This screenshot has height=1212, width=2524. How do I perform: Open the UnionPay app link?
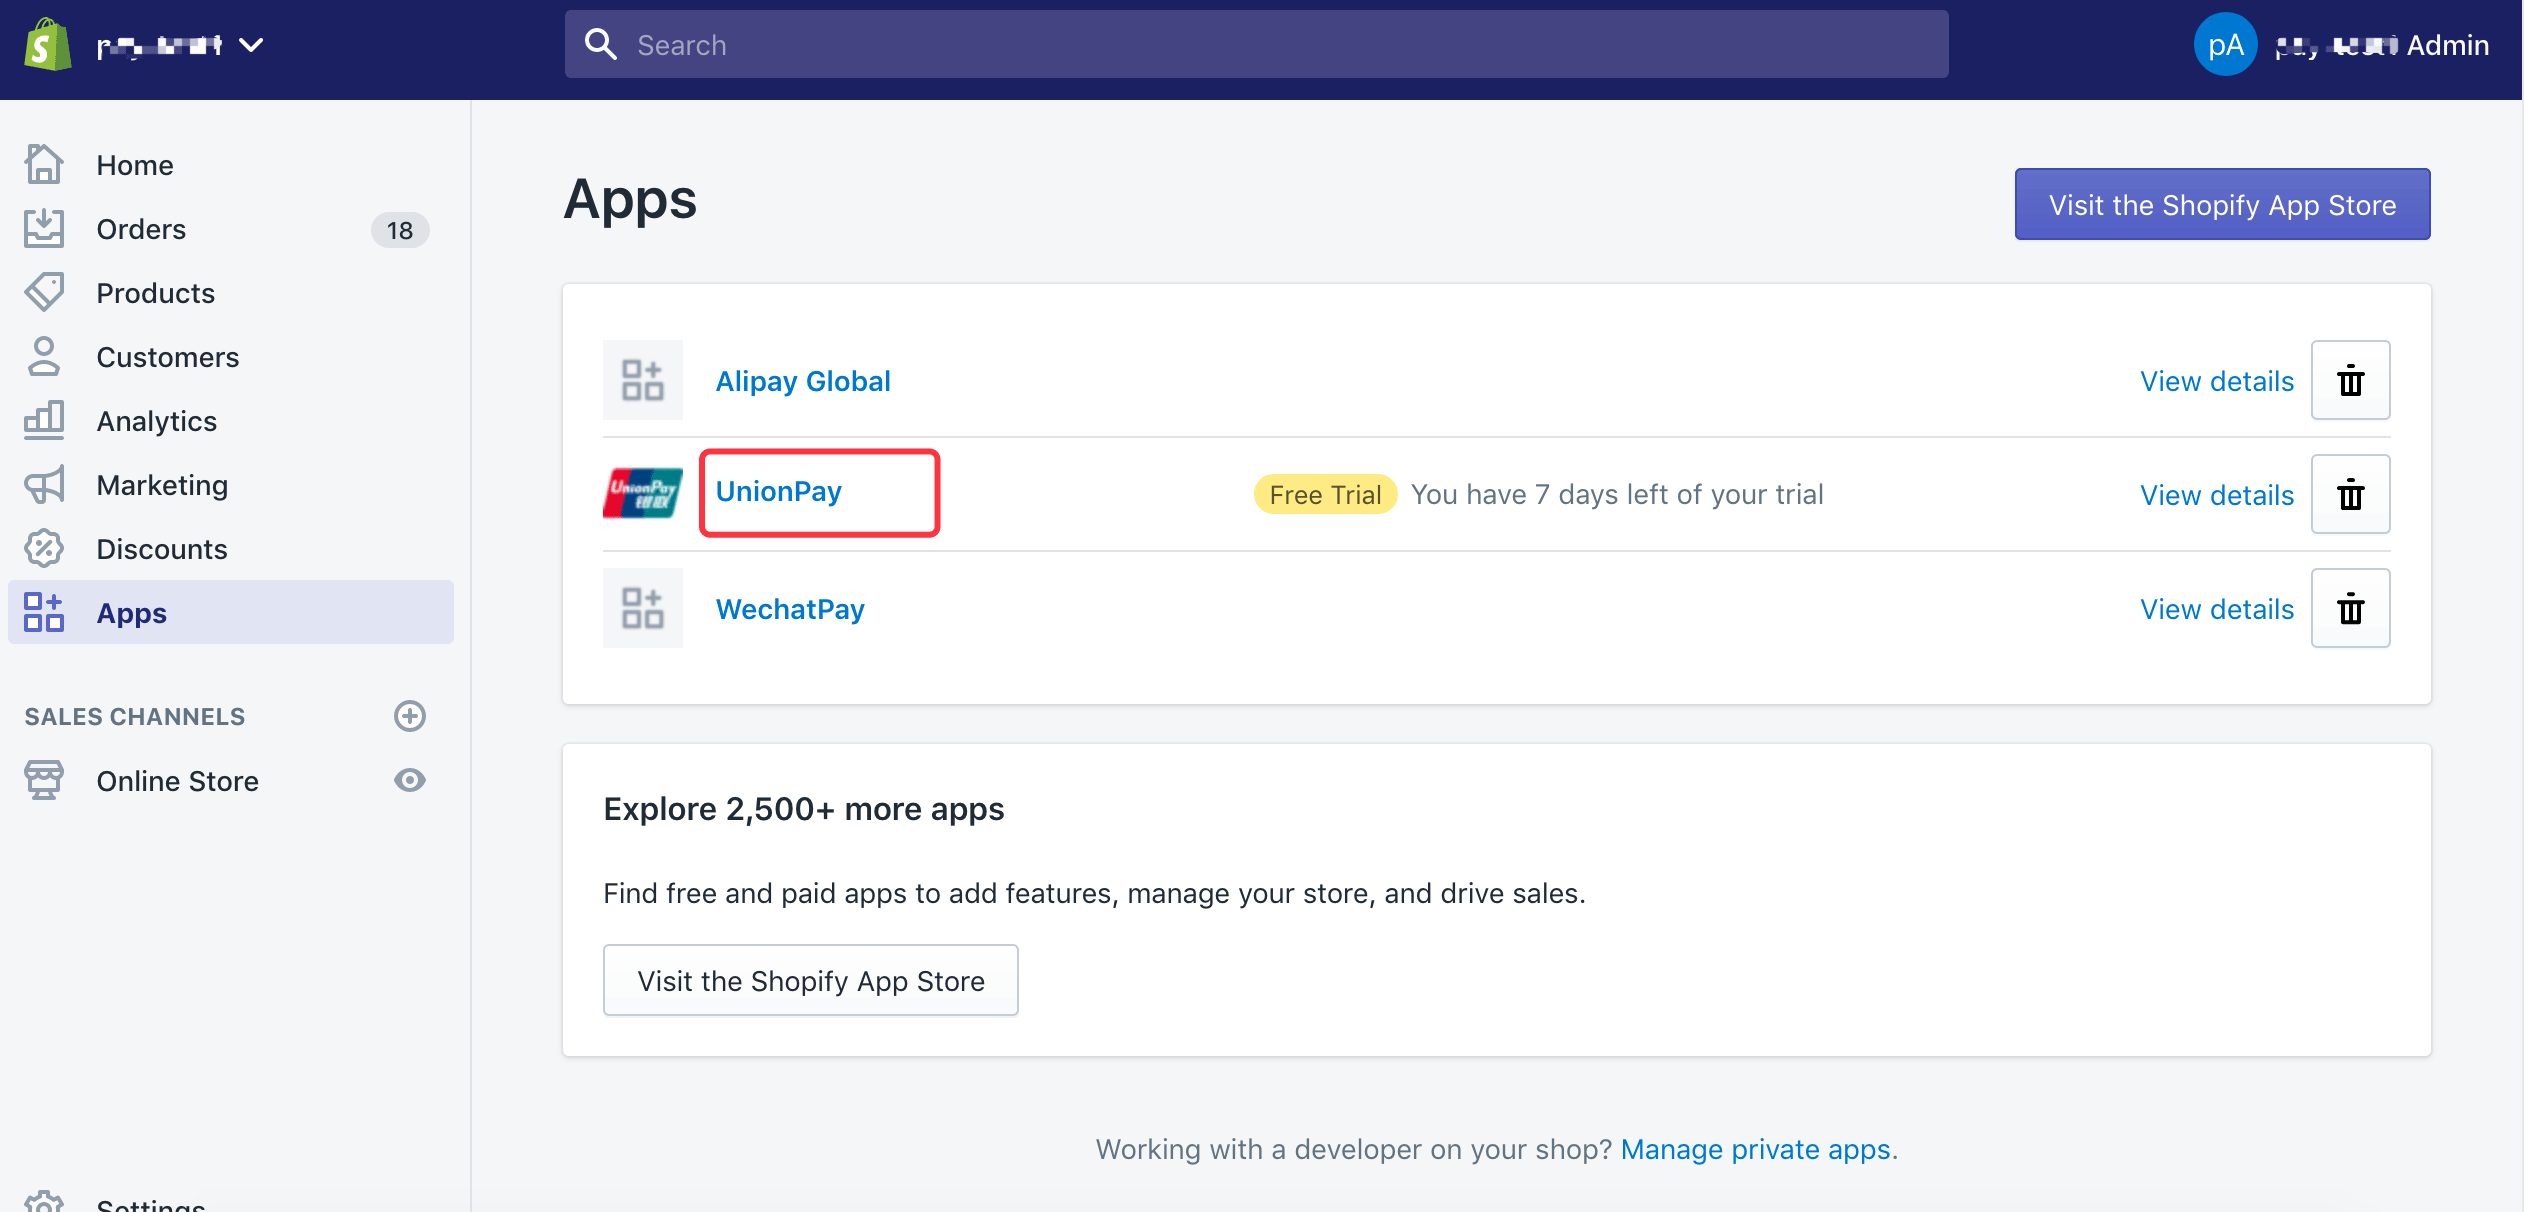click(779, 492)
